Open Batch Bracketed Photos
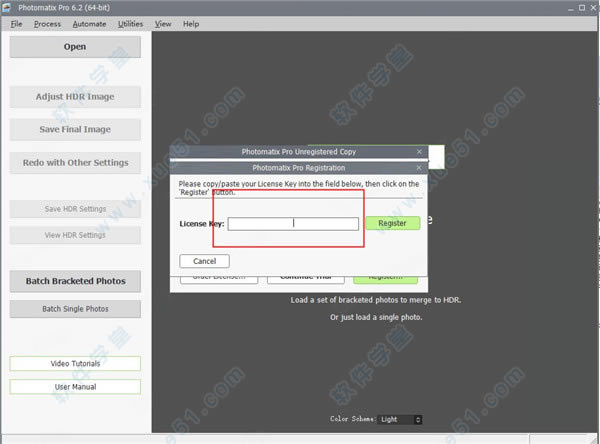600x444 pixels. (75, 281)
